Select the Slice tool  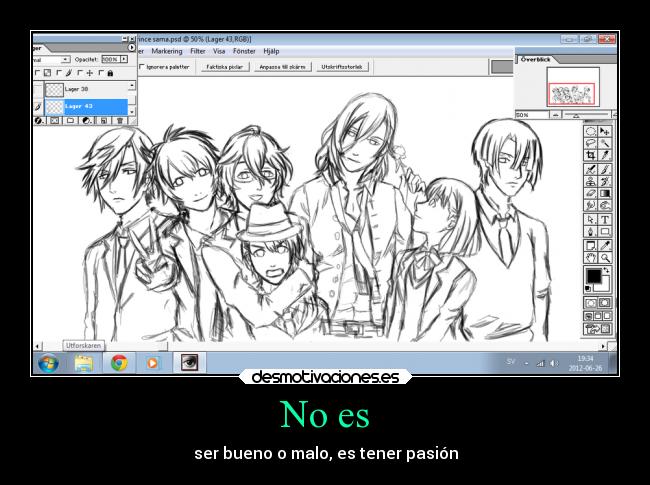click(x=605, y=155)
